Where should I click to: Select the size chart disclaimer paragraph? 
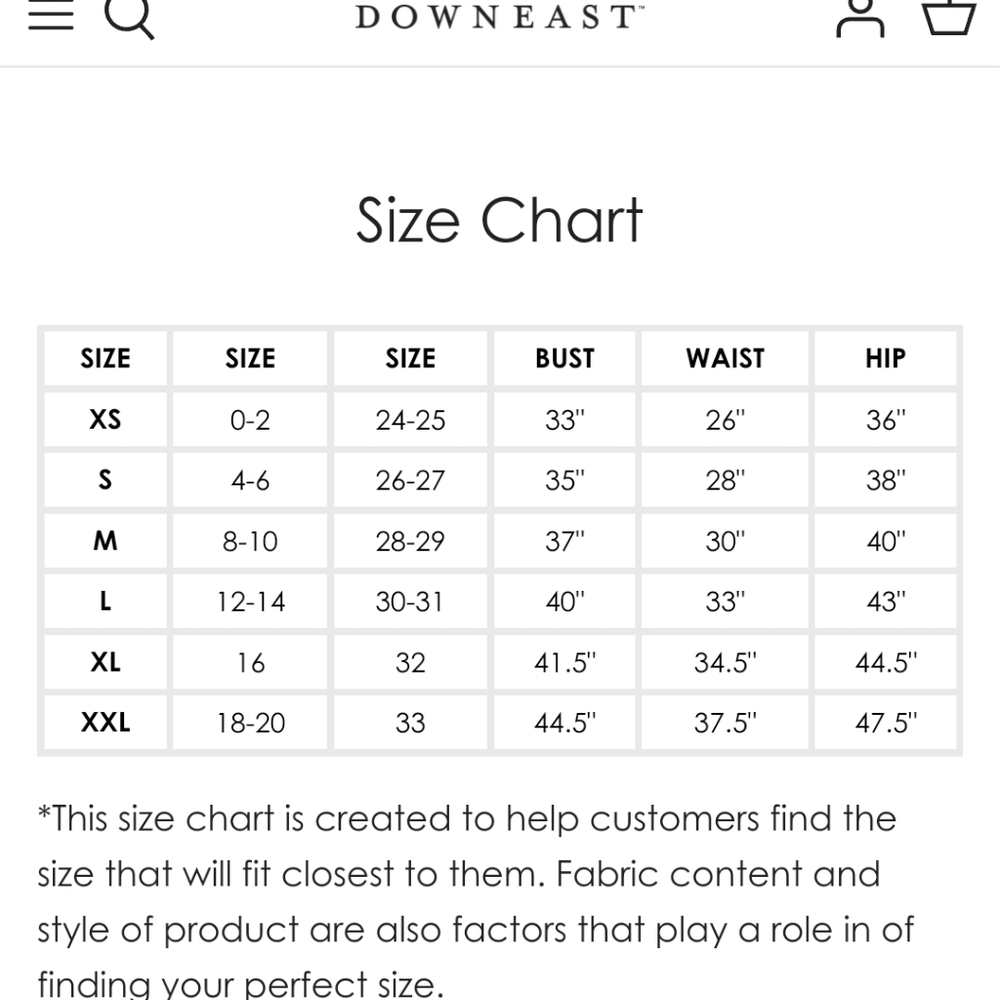point(476,901)
